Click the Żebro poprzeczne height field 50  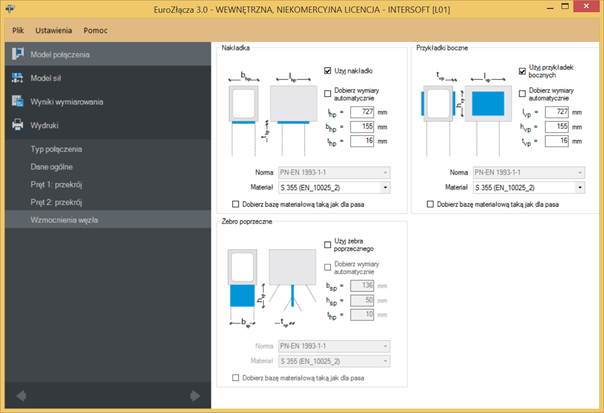[362, 300]
